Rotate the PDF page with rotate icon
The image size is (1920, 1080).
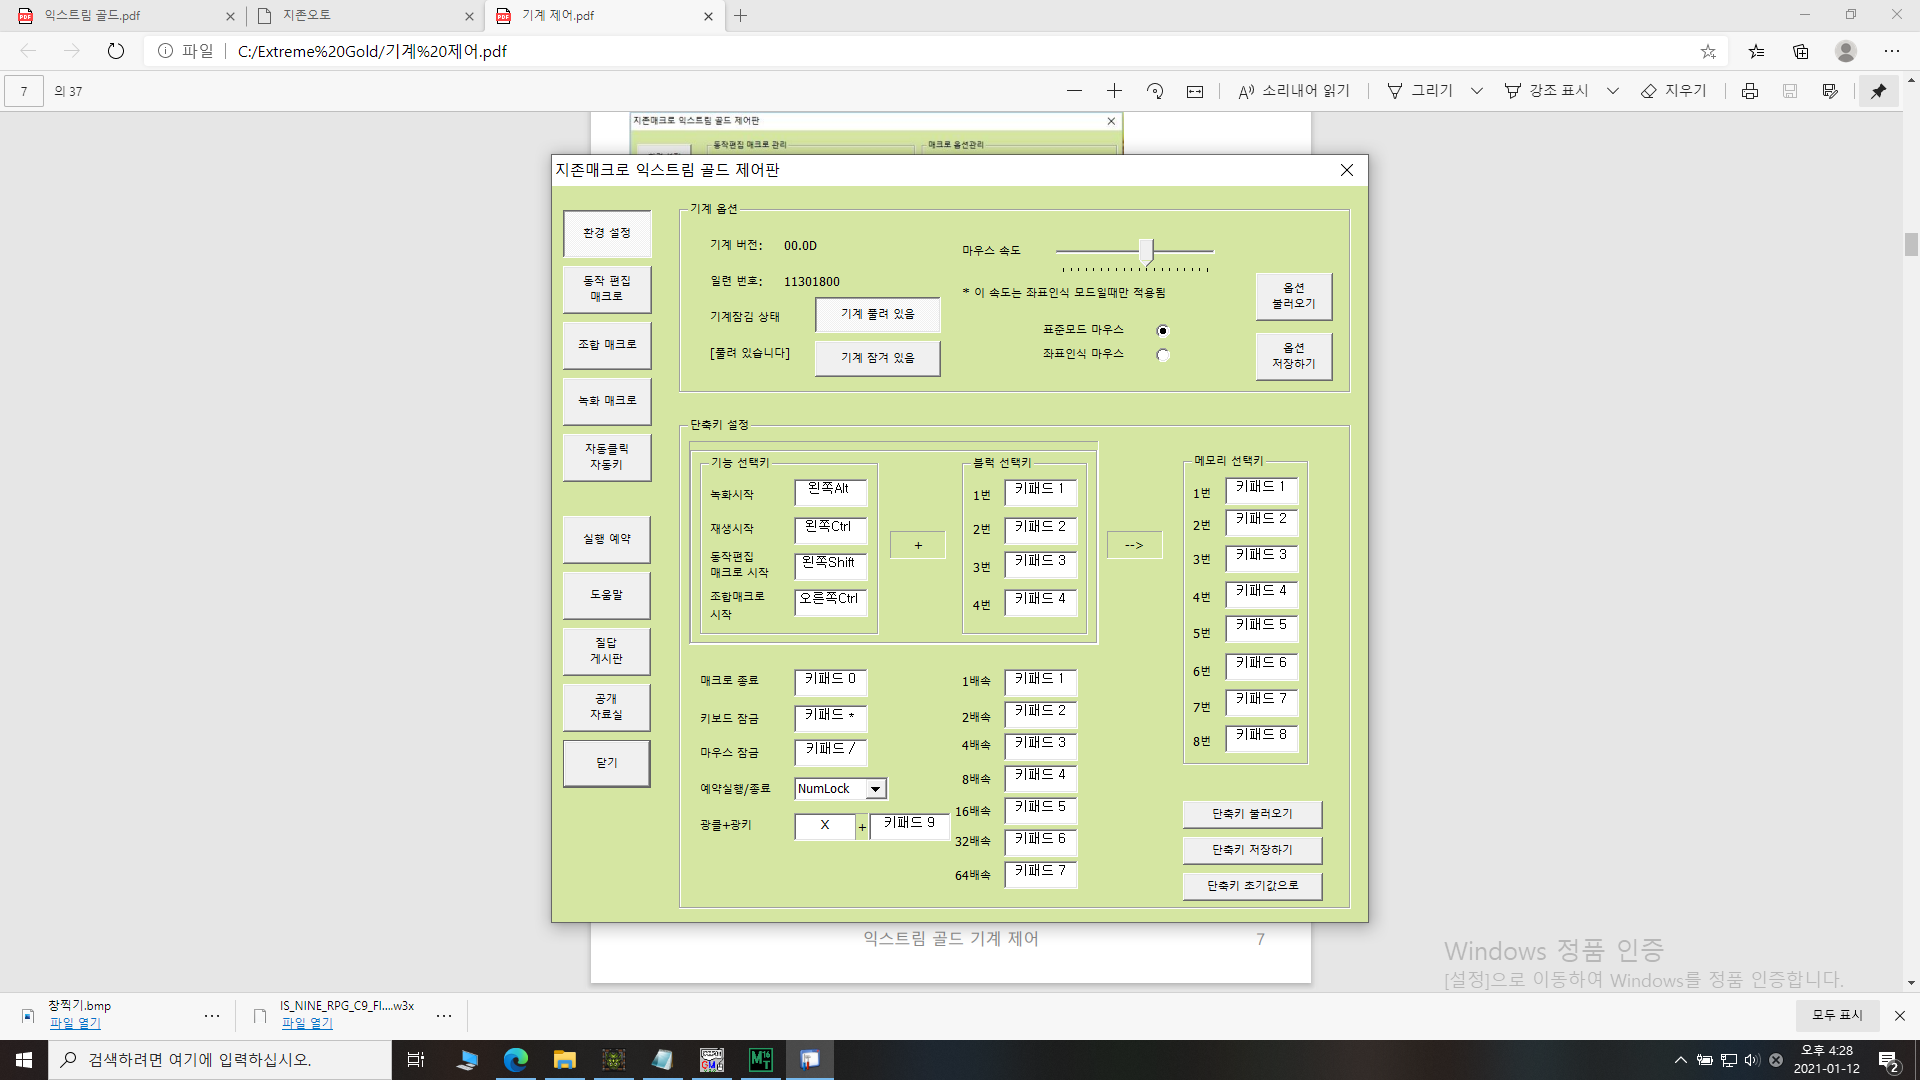(1155, 91)
